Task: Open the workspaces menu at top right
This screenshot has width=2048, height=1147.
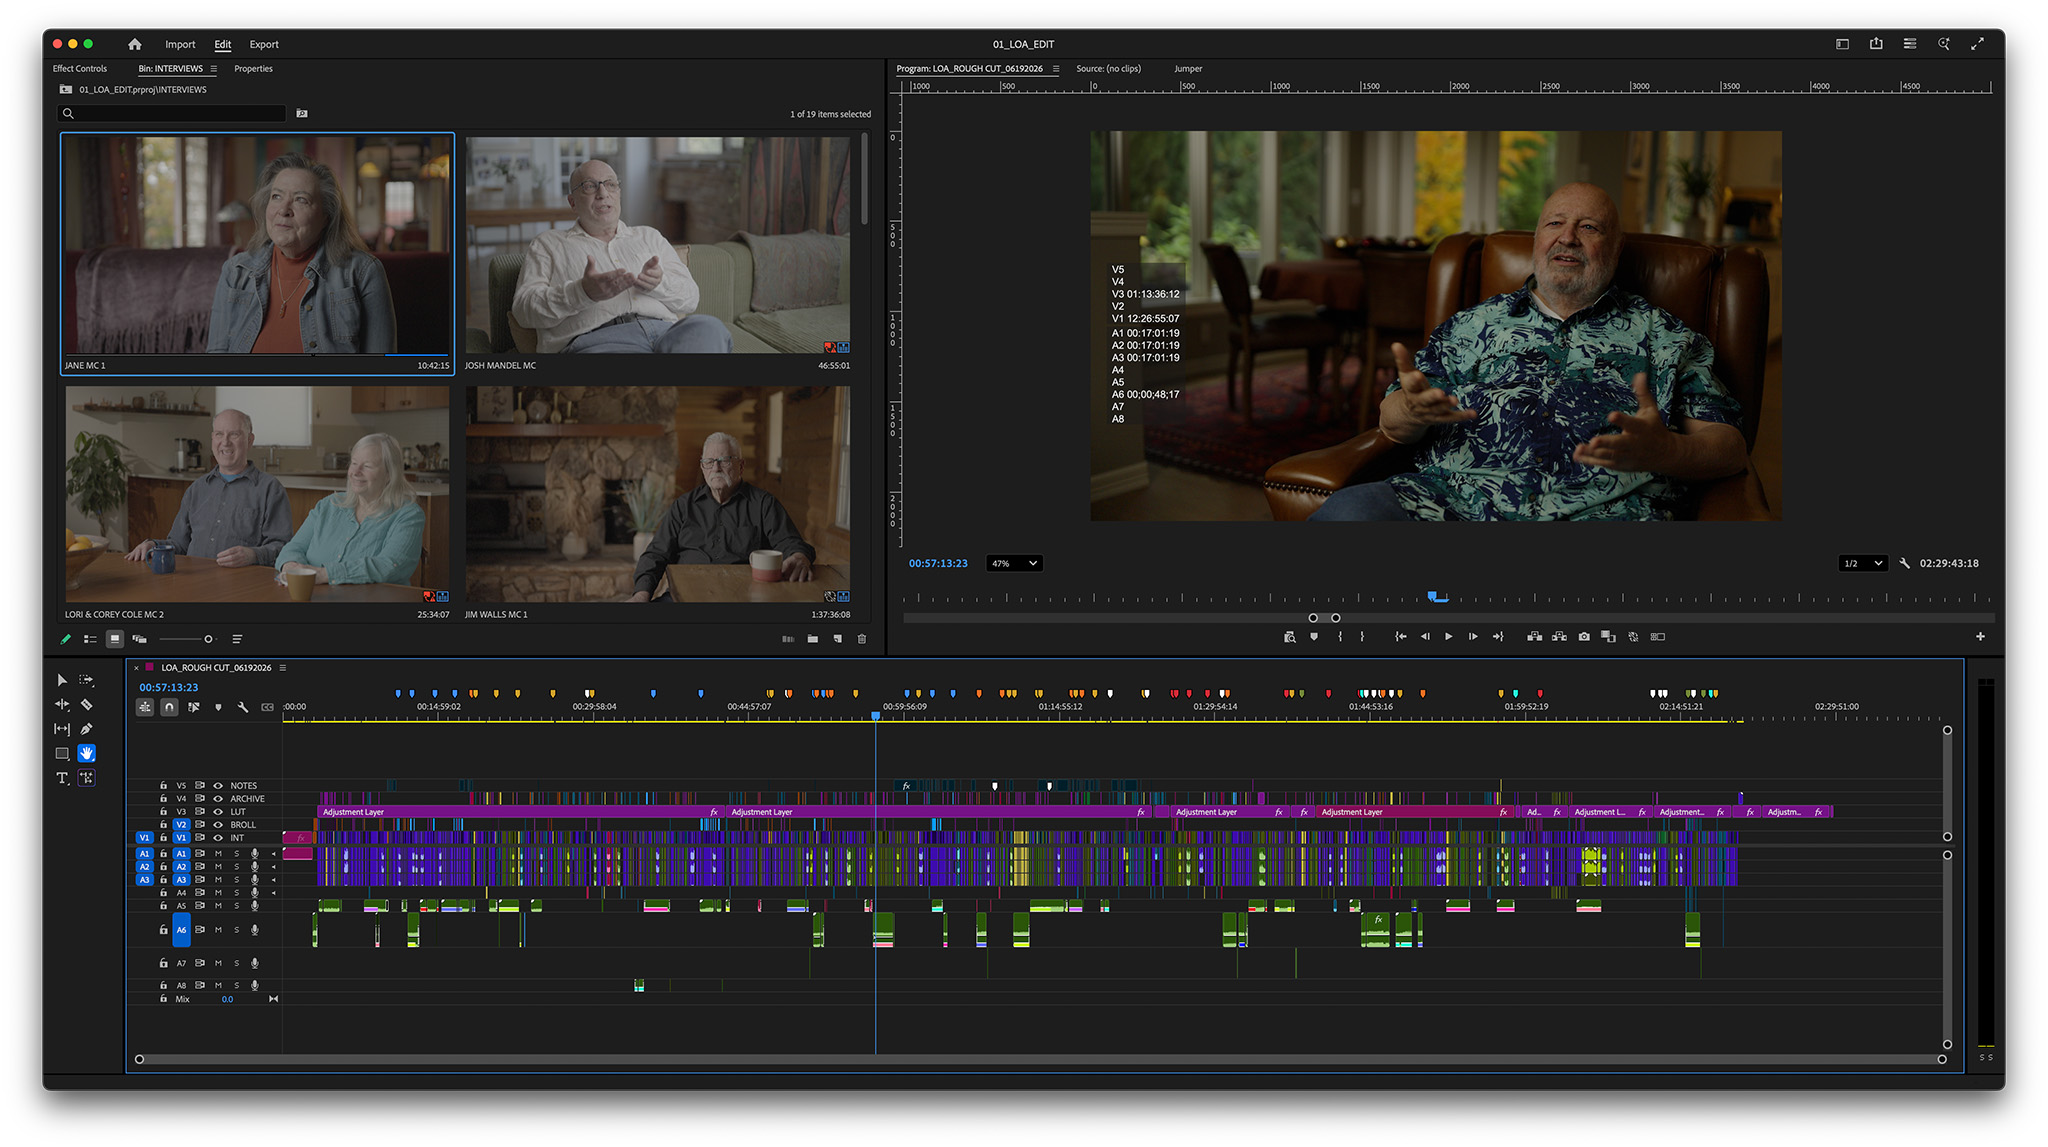Action: [1910, 44]
